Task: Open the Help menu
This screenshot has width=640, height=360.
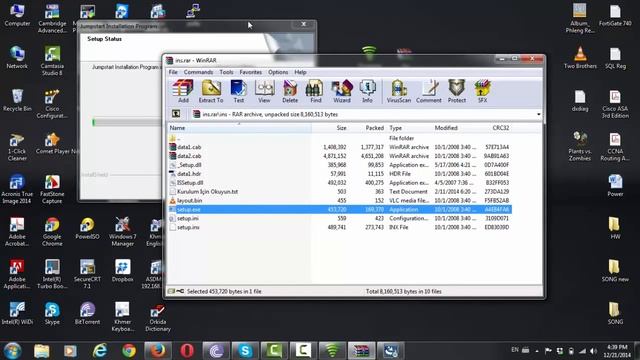Action: coord(300,72)
